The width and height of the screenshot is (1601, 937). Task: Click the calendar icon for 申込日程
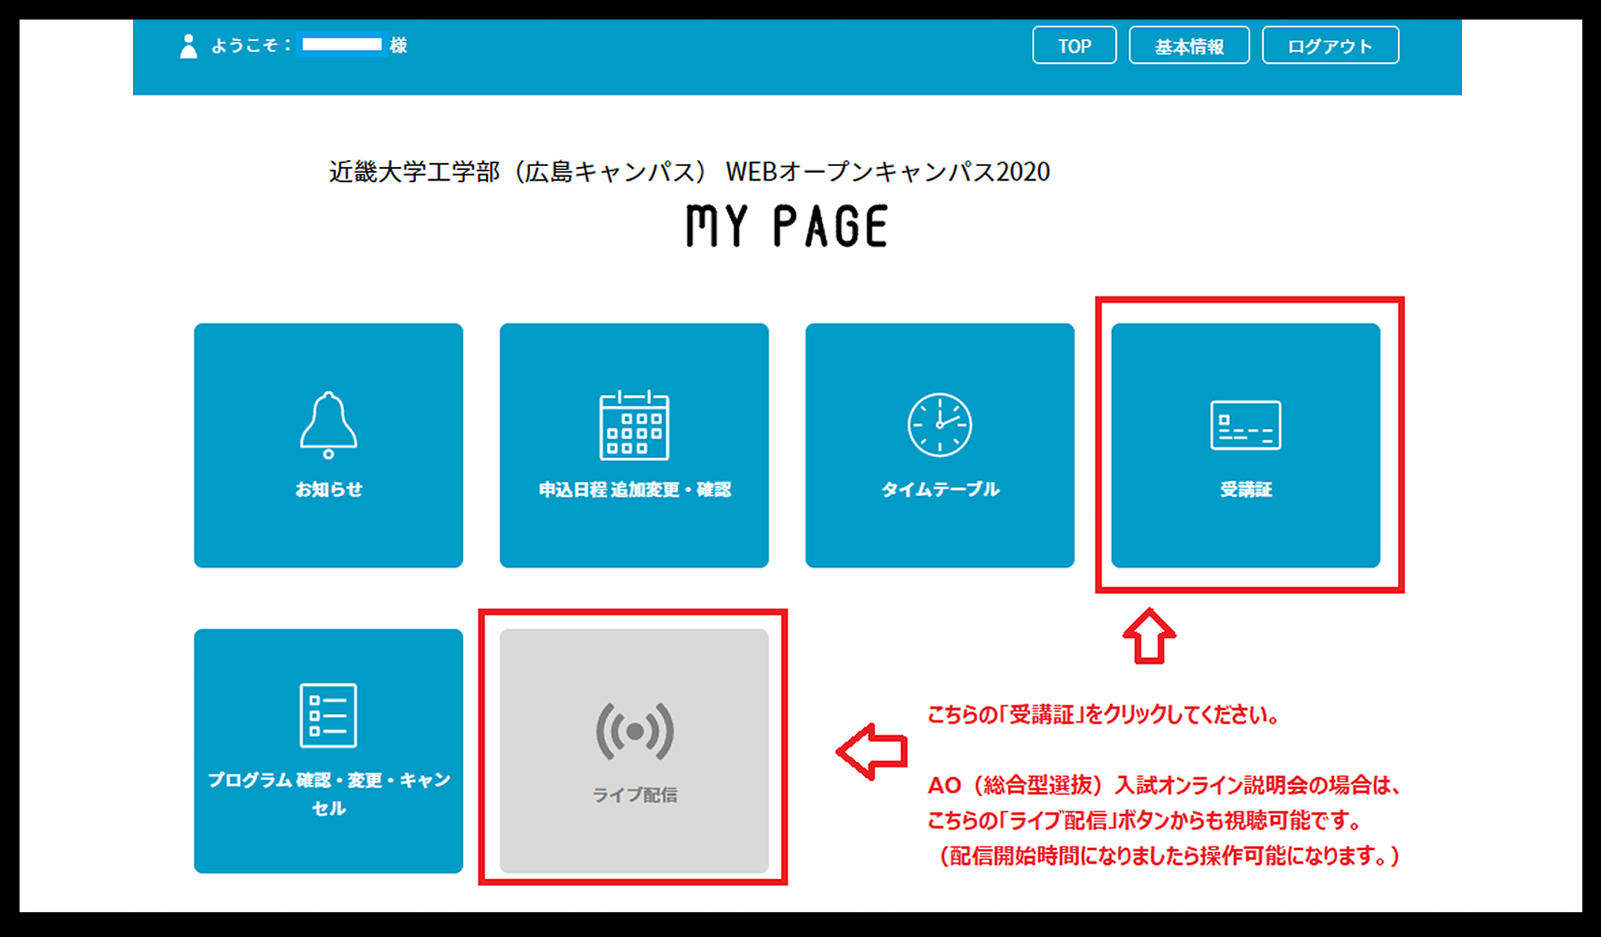[634, 425]
